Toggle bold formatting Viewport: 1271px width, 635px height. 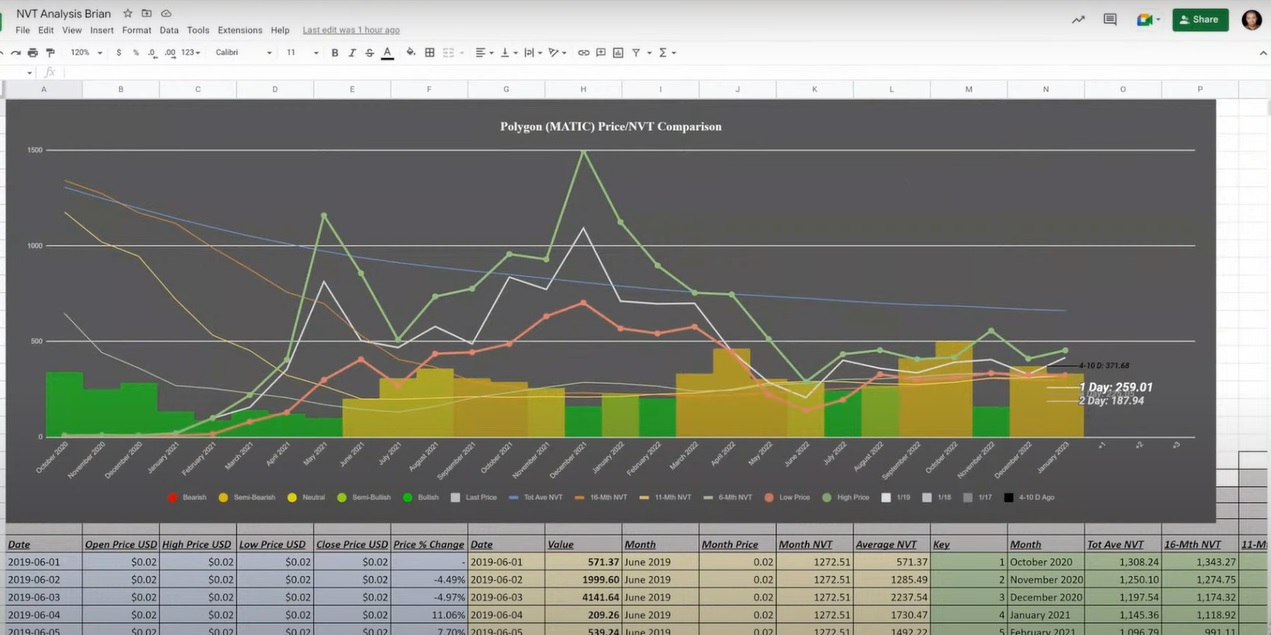334,52
